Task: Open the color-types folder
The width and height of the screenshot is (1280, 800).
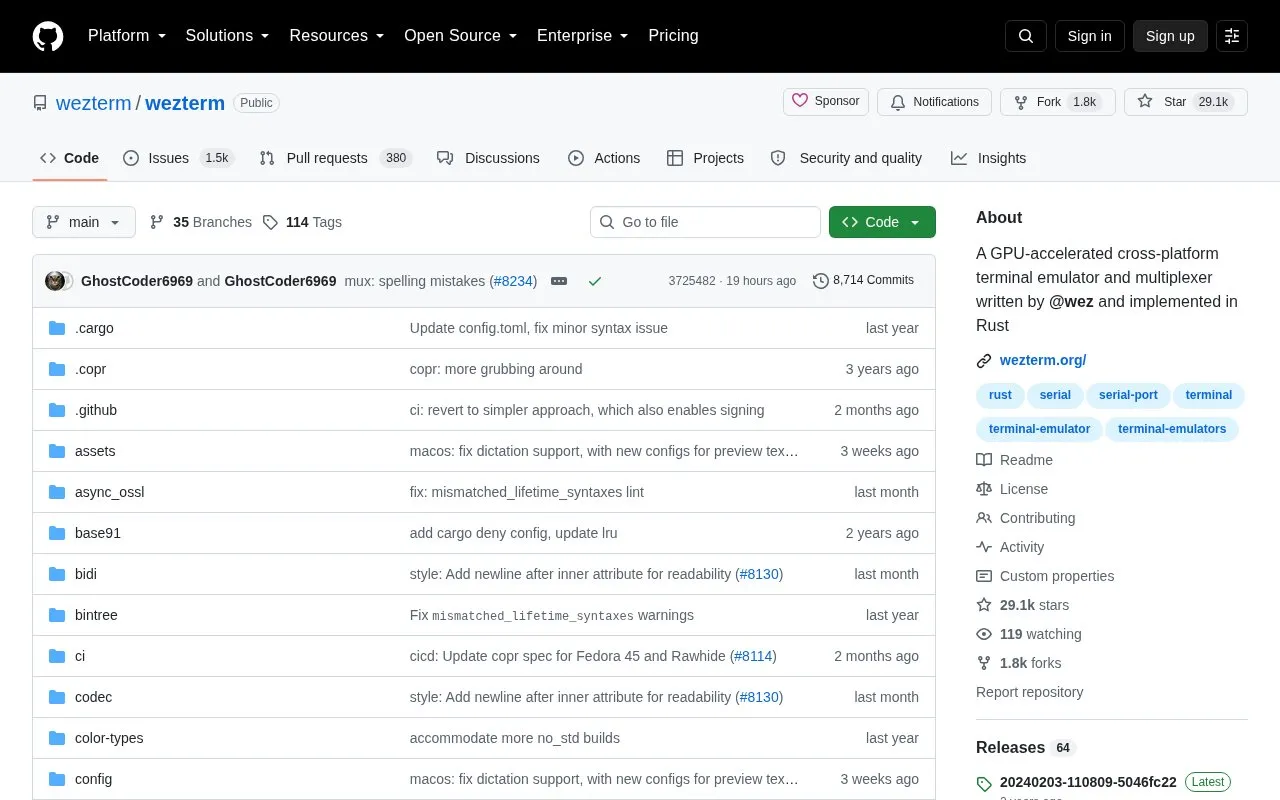Action: pos(109,738)
